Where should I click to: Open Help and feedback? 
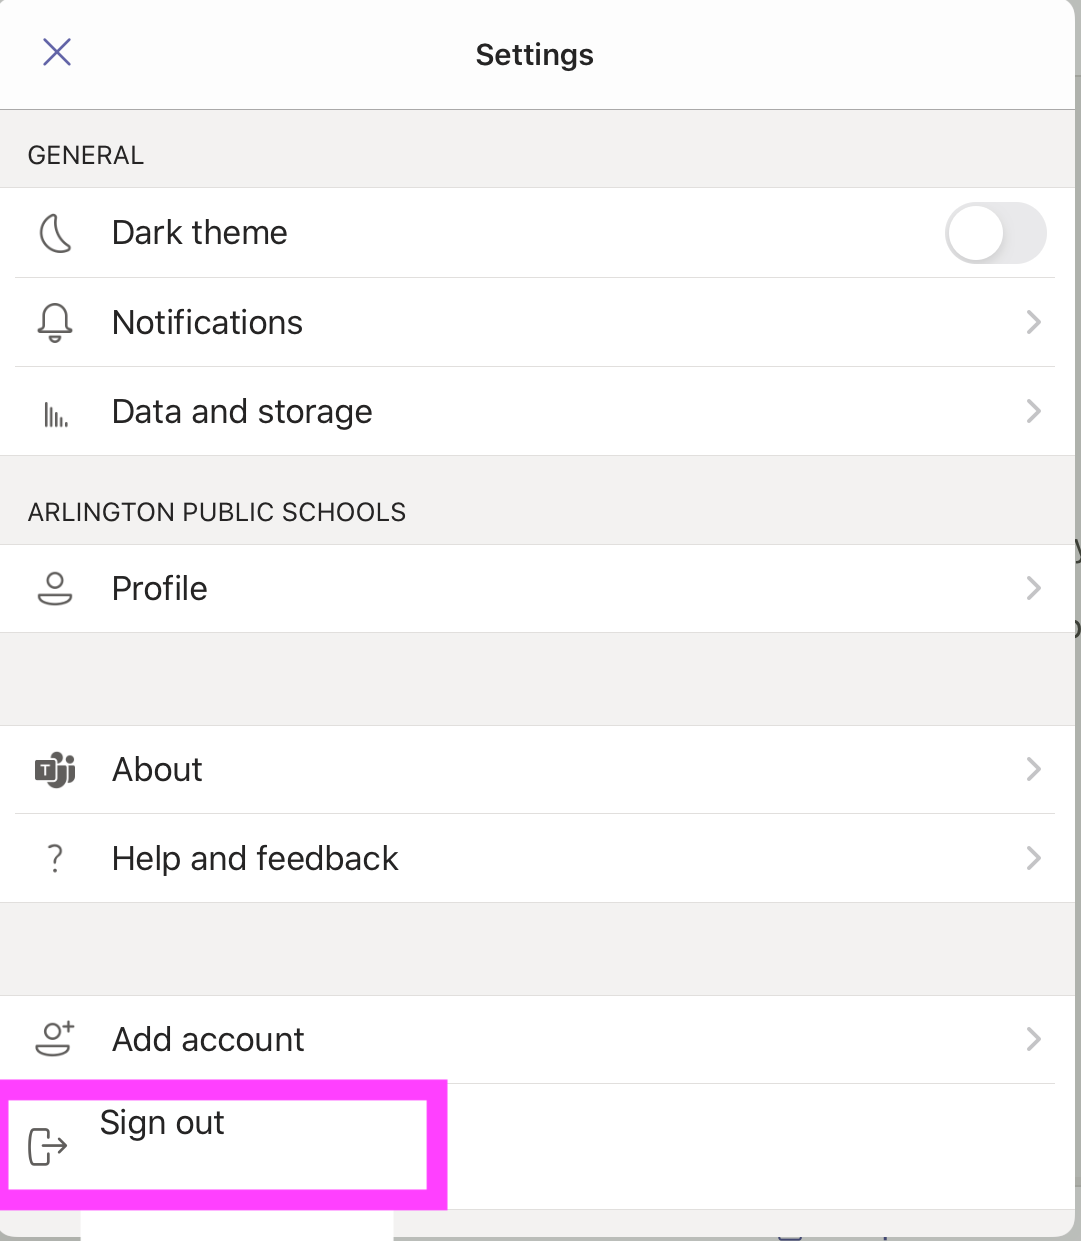point(255,859)
